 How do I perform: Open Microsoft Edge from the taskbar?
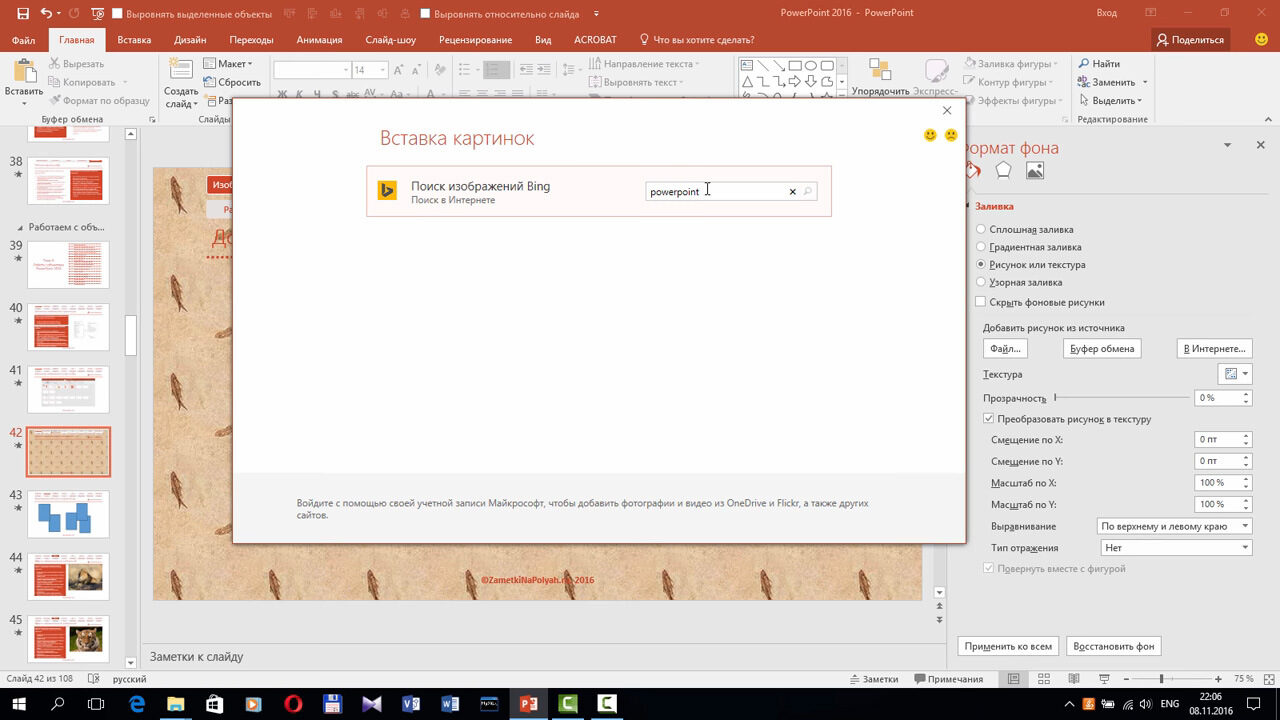136,704
